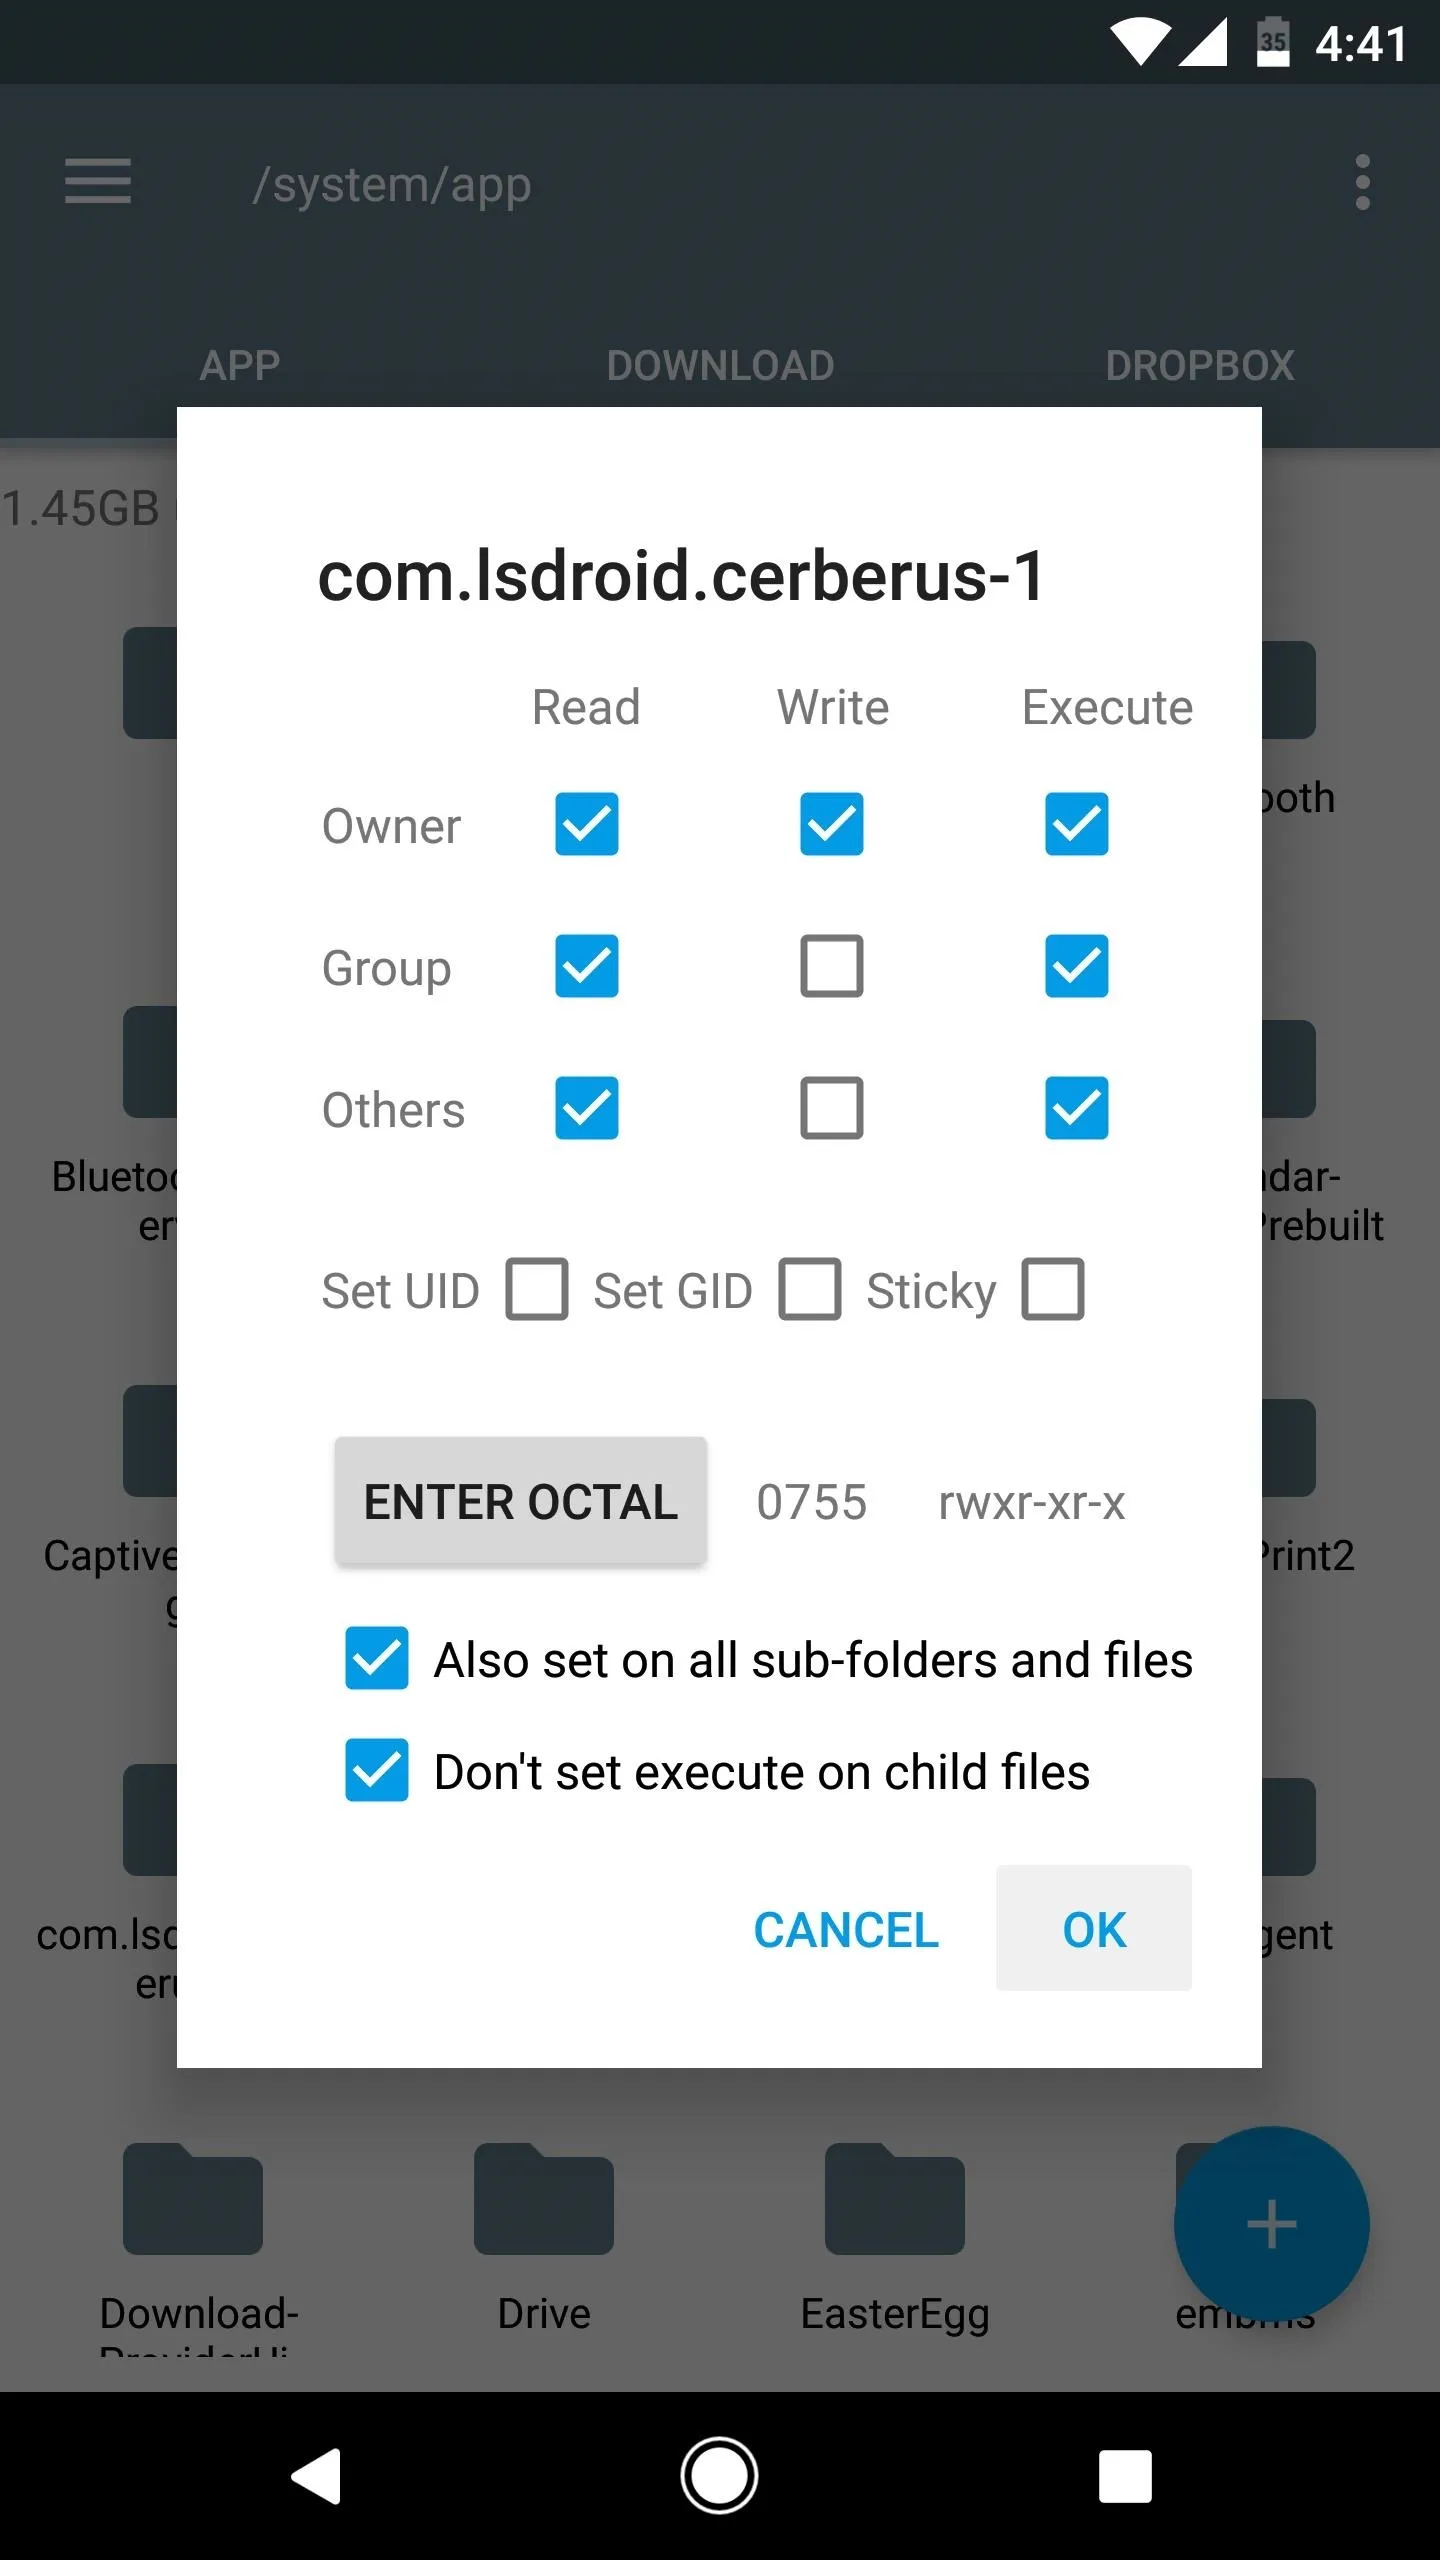The height and width of the screenshot is (2560, 1440).
Task: Dismiss dialog with CANCEL
Action: [846, 1930]
